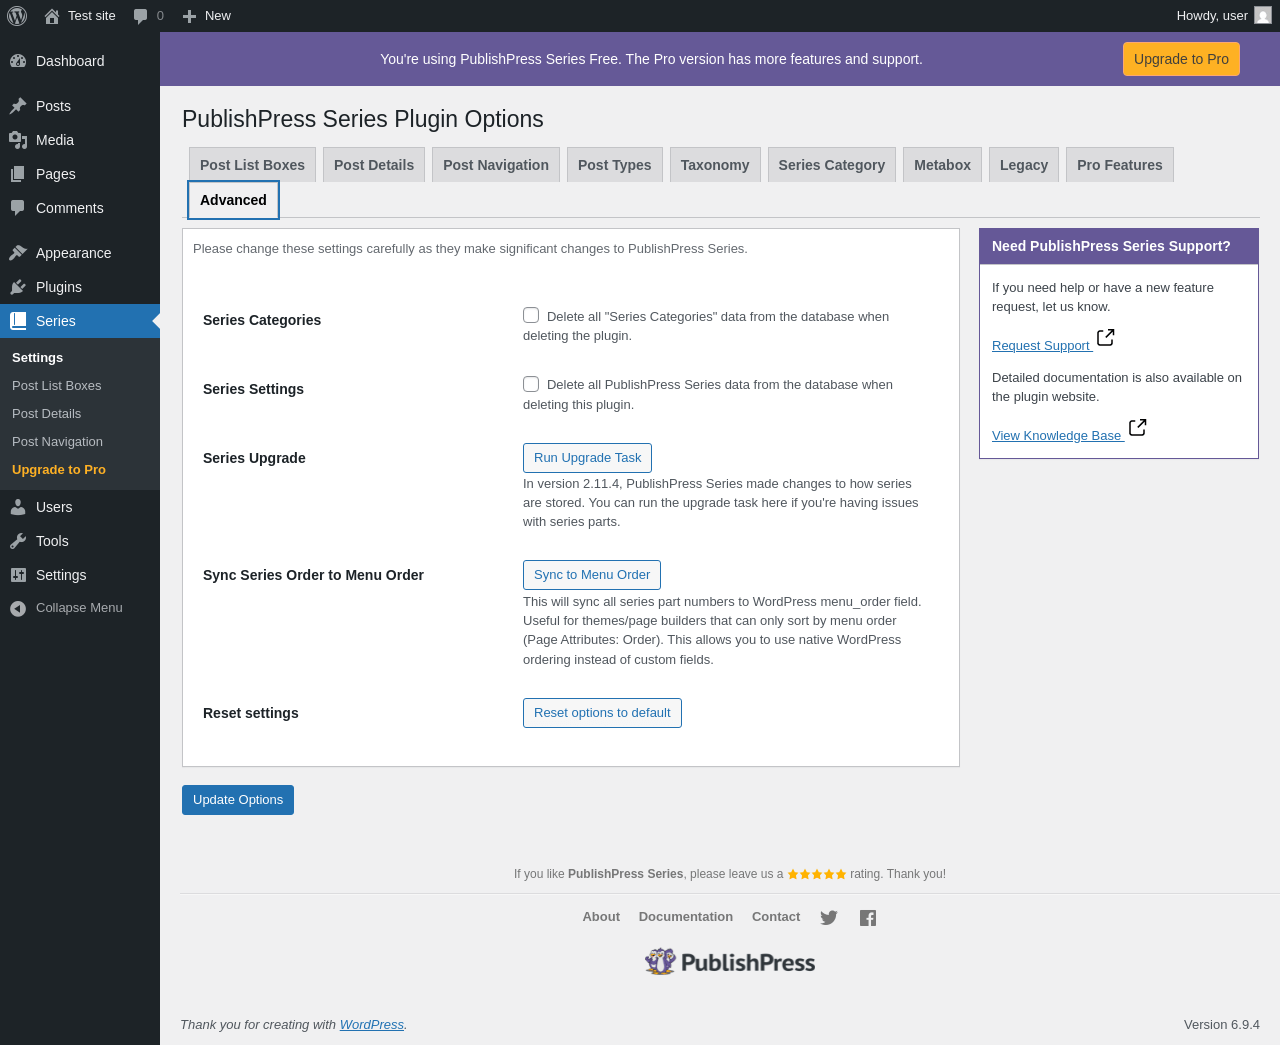Screen dimensions: 1280x1045
Task: Click the user avatar in admin bar
Action: click(x=1263, y=16)
